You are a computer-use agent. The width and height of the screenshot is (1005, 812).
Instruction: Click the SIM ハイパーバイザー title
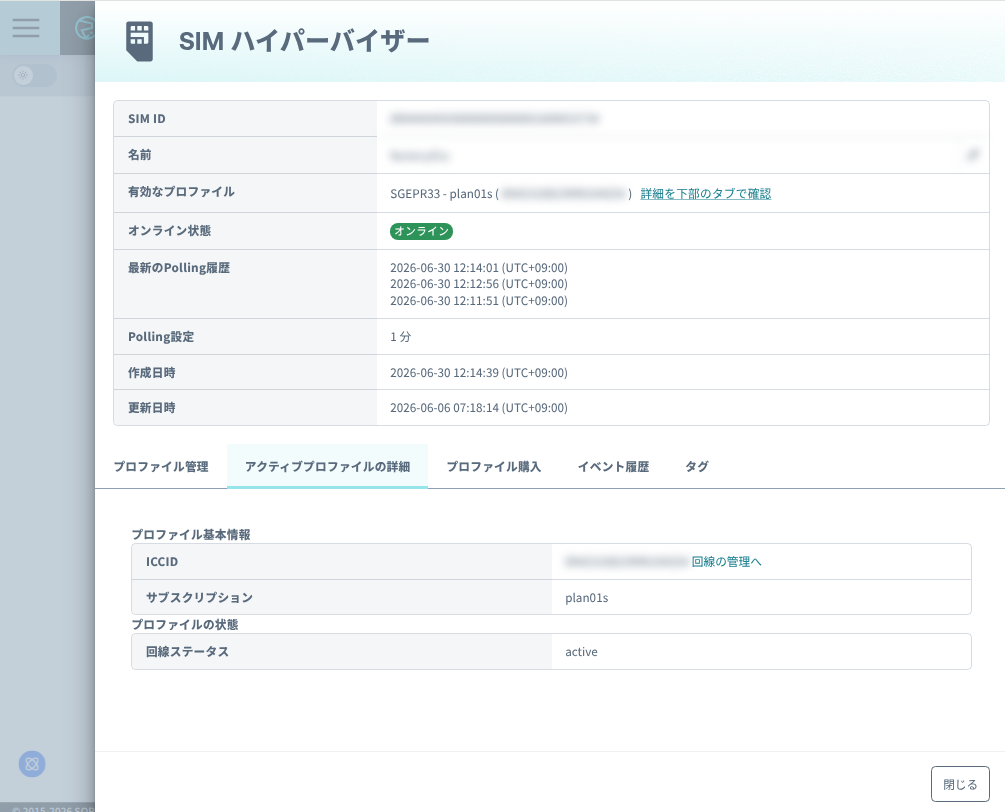pyautogui.click(x=304, y=41)
